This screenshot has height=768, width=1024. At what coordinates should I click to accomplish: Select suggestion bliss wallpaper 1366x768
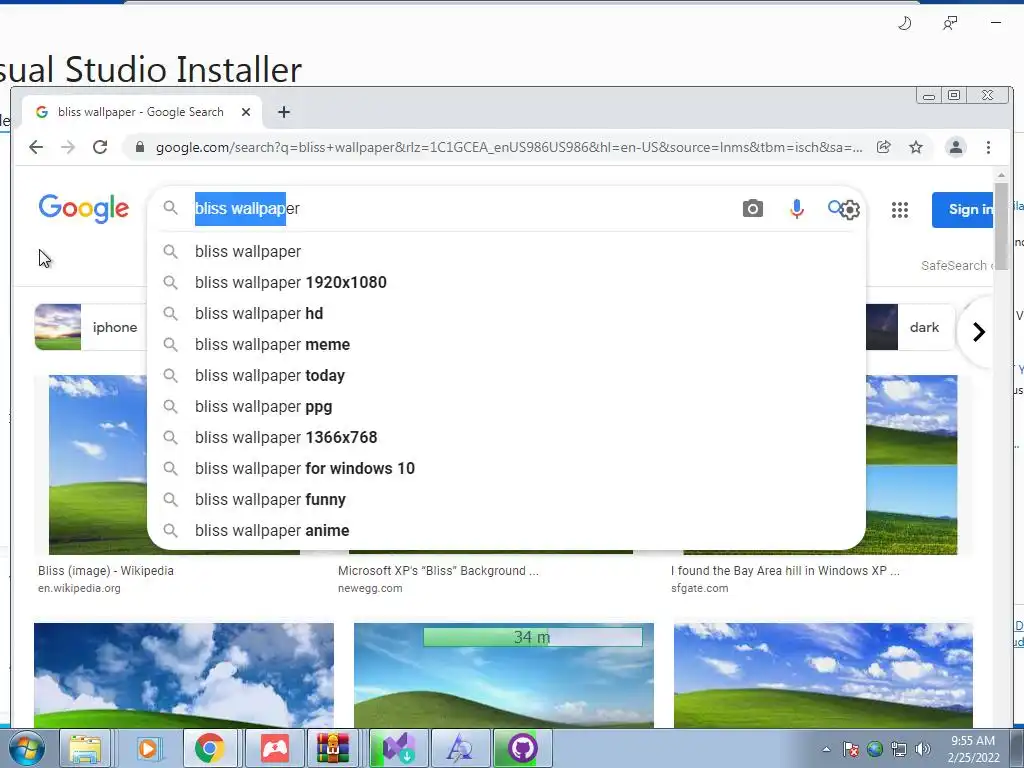pos(507,438)
